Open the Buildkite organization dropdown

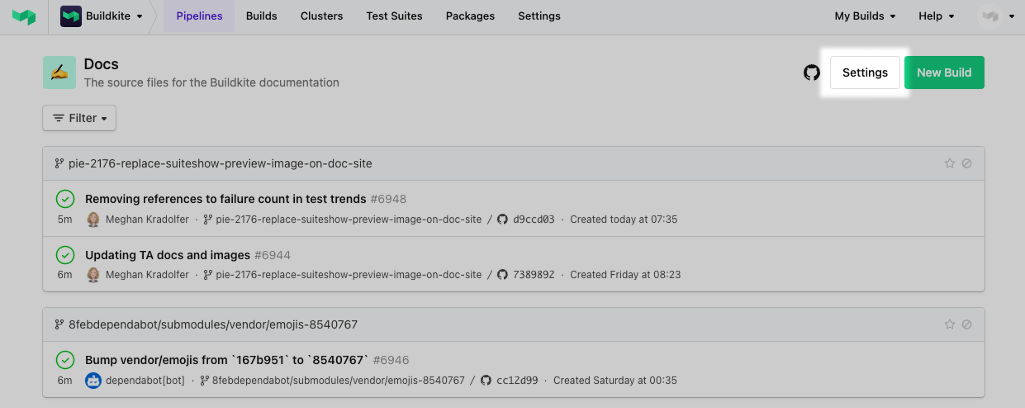(x=102, y=16)
